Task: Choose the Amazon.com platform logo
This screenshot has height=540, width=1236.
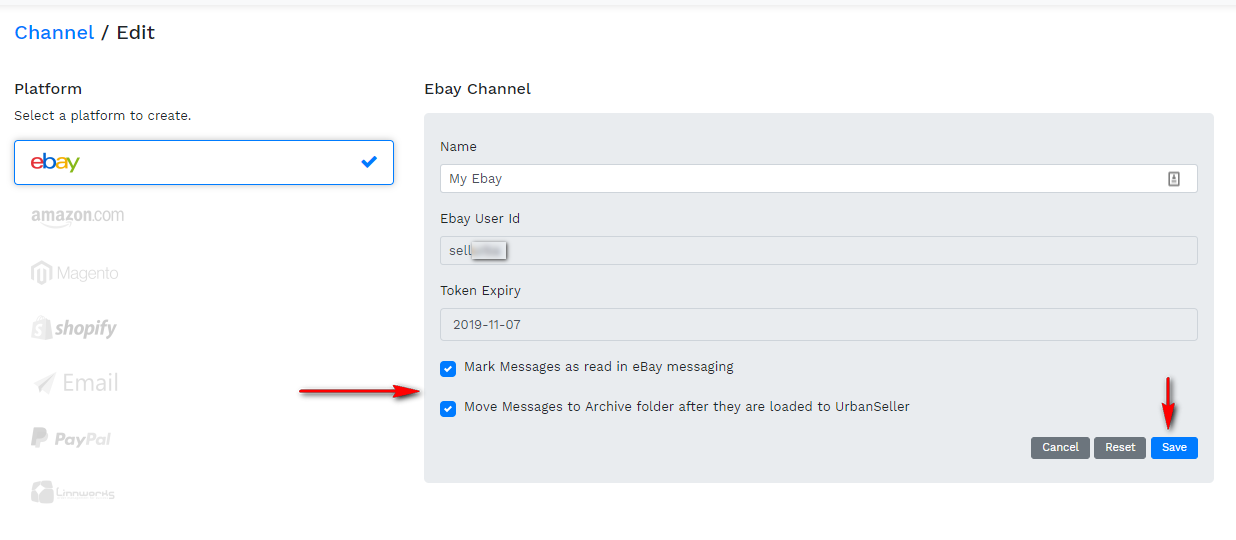Action: point(77,217)
